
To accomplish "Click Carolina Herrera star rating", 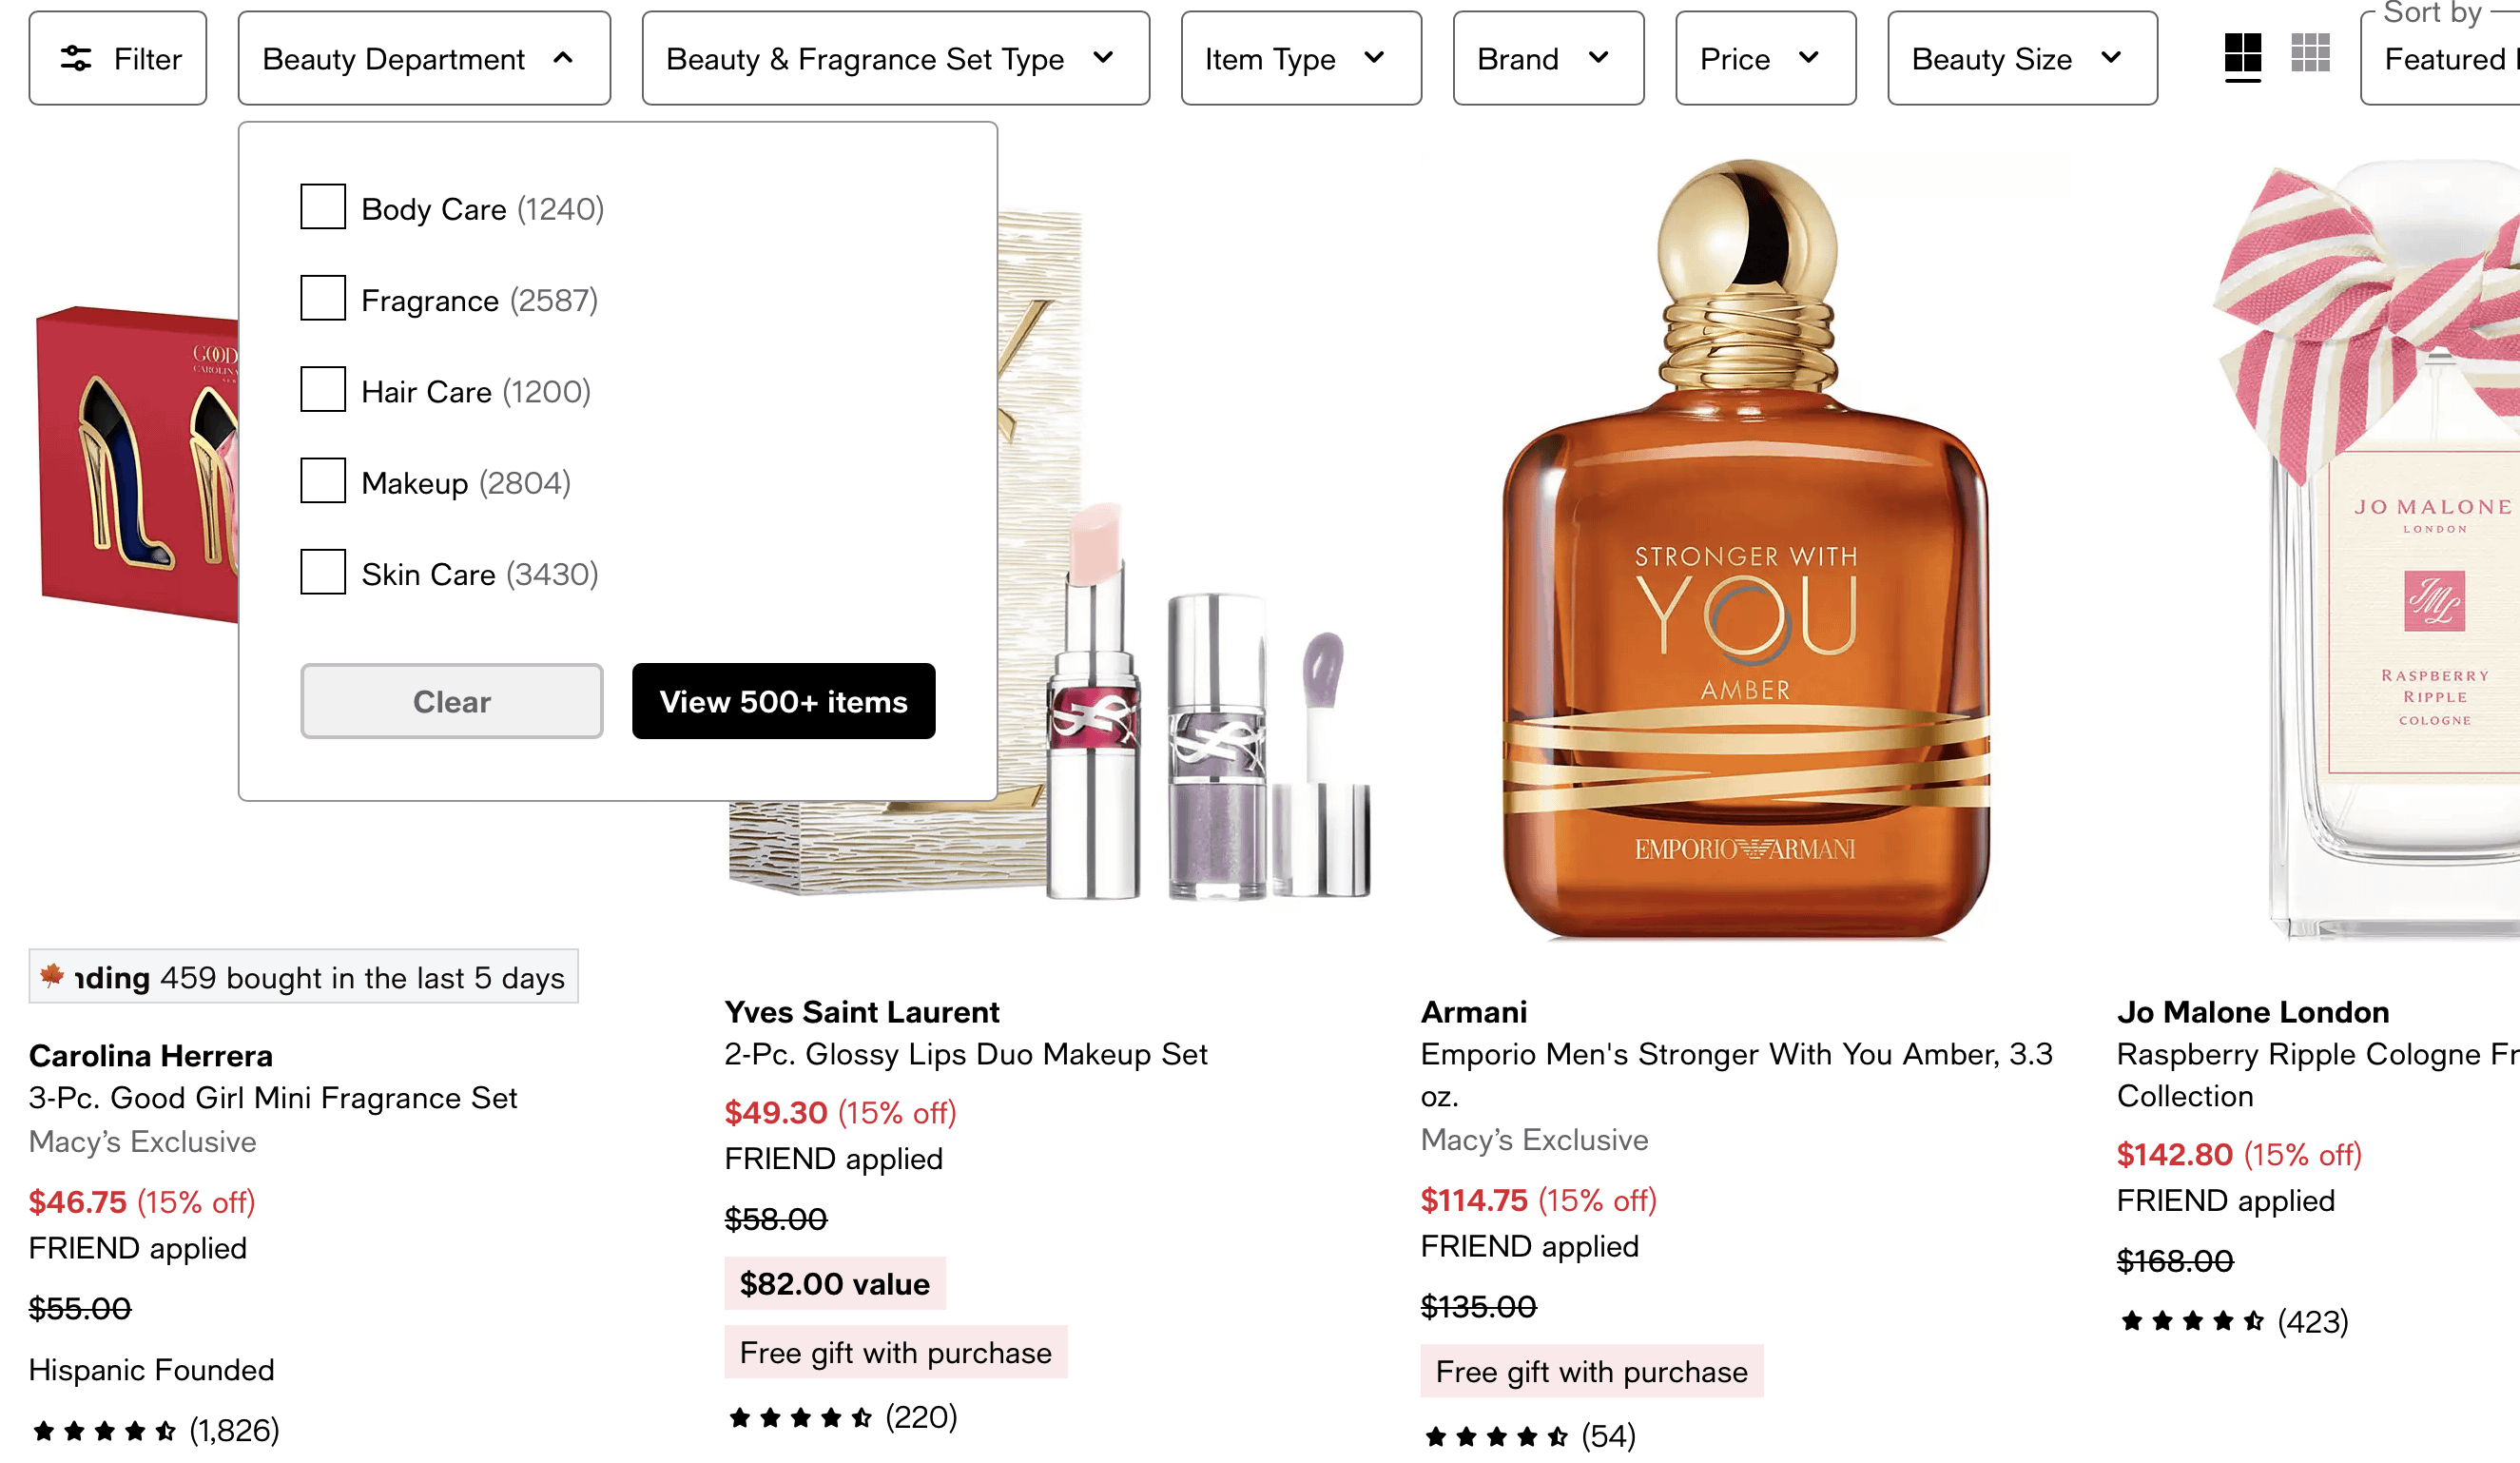I will click(104, 1431).
